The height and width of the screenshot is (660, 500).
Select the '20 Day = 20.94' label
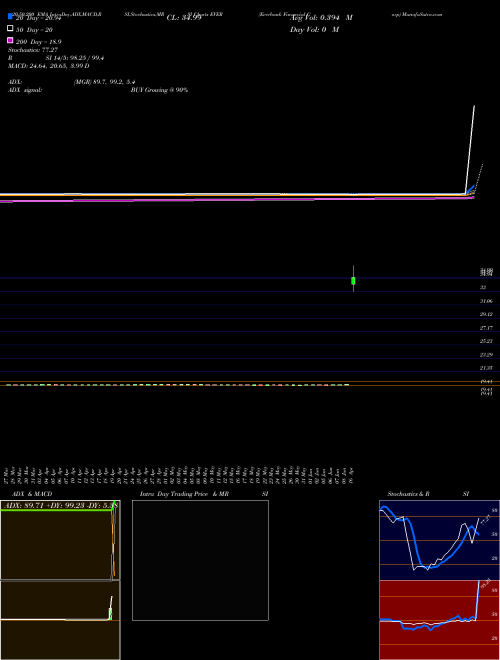(39, 18)
